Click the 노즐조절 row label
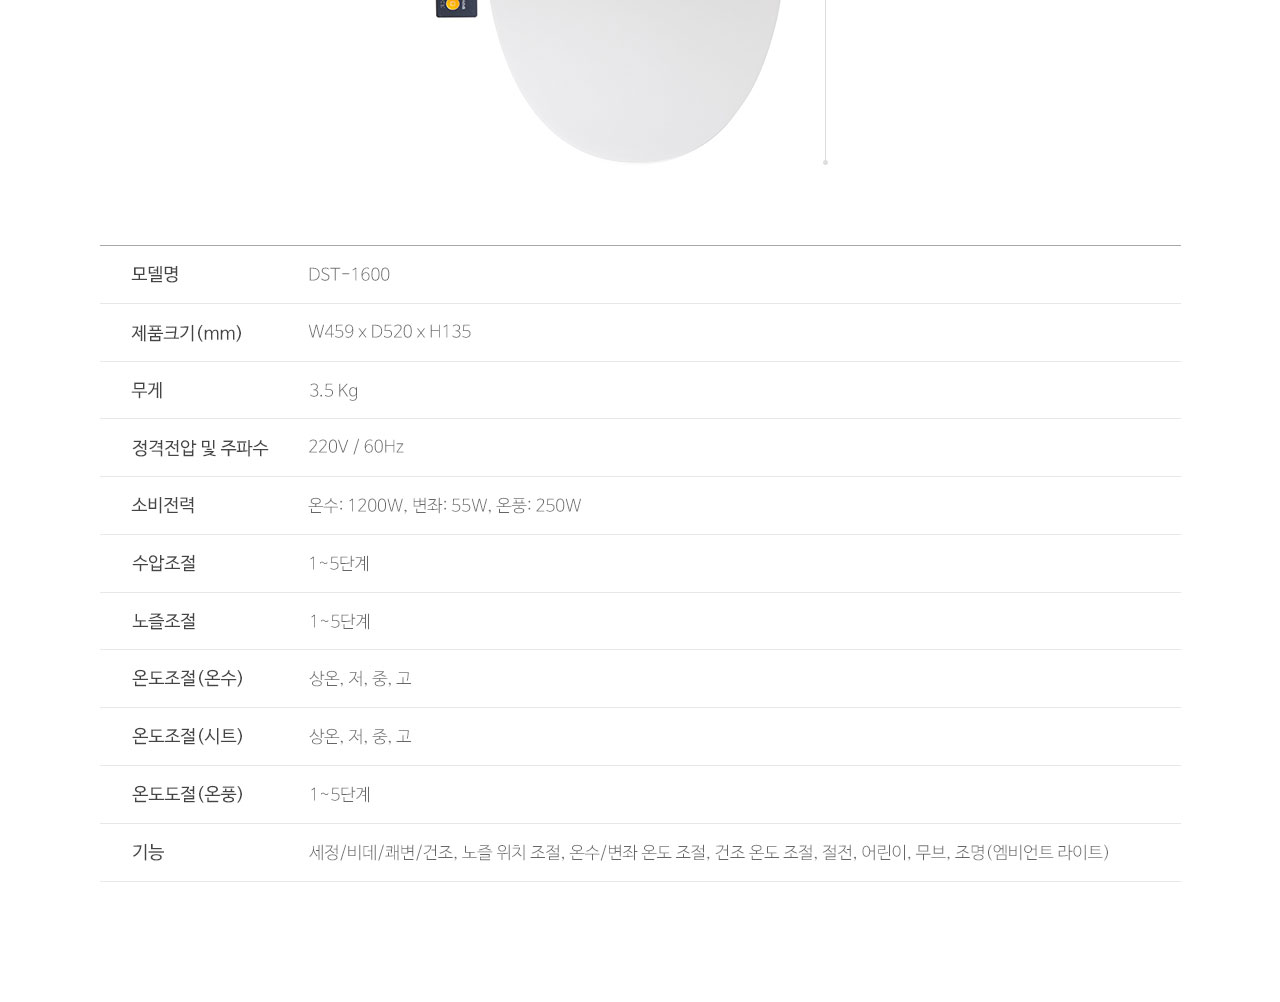This screenshot has width=1280, height=1002. pos(164,621)
